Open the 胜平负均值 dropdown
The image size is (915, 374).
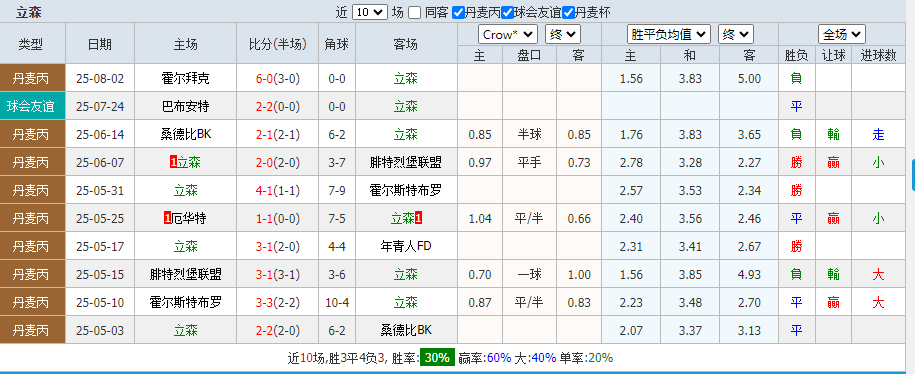(669, 34)
